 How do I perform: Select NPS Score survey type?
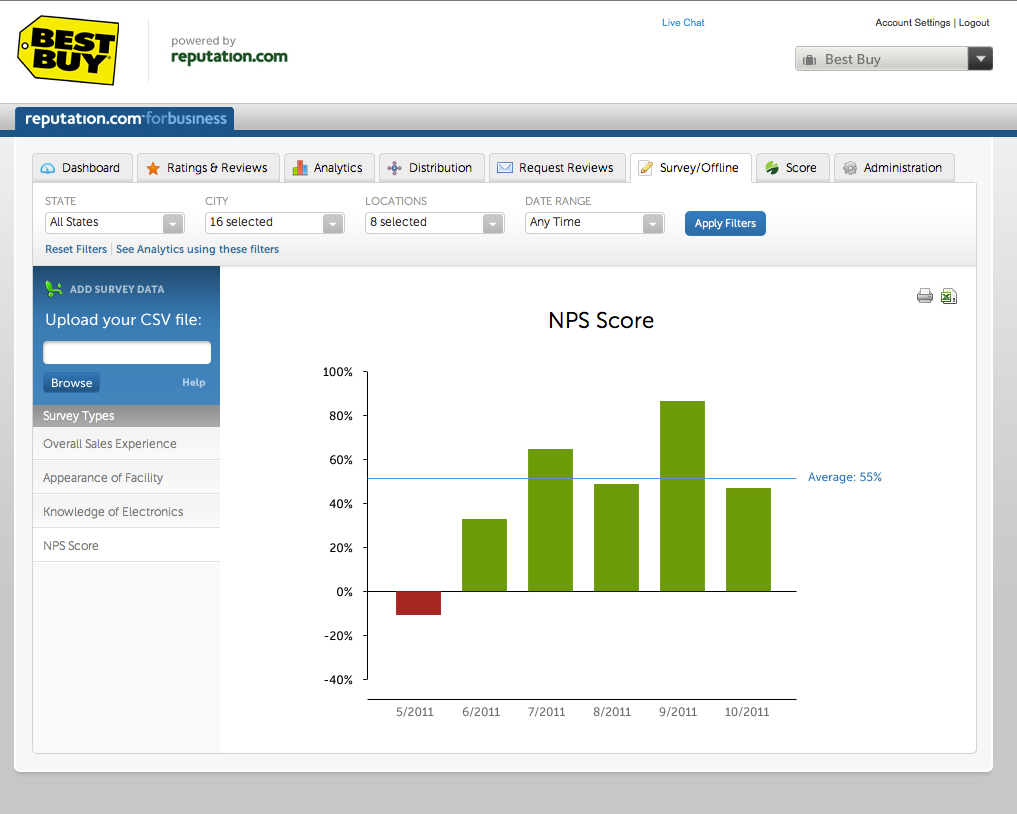click(x=126, y=545)
